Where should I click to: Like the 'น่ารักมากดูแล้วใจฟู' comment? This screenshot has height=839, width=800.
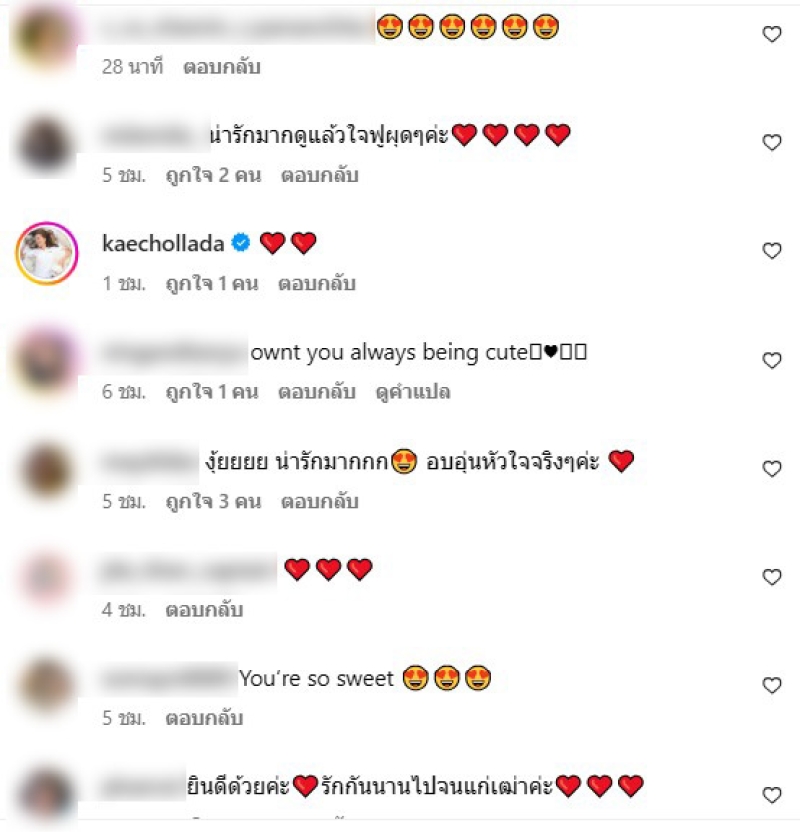[x=772, y=142]
